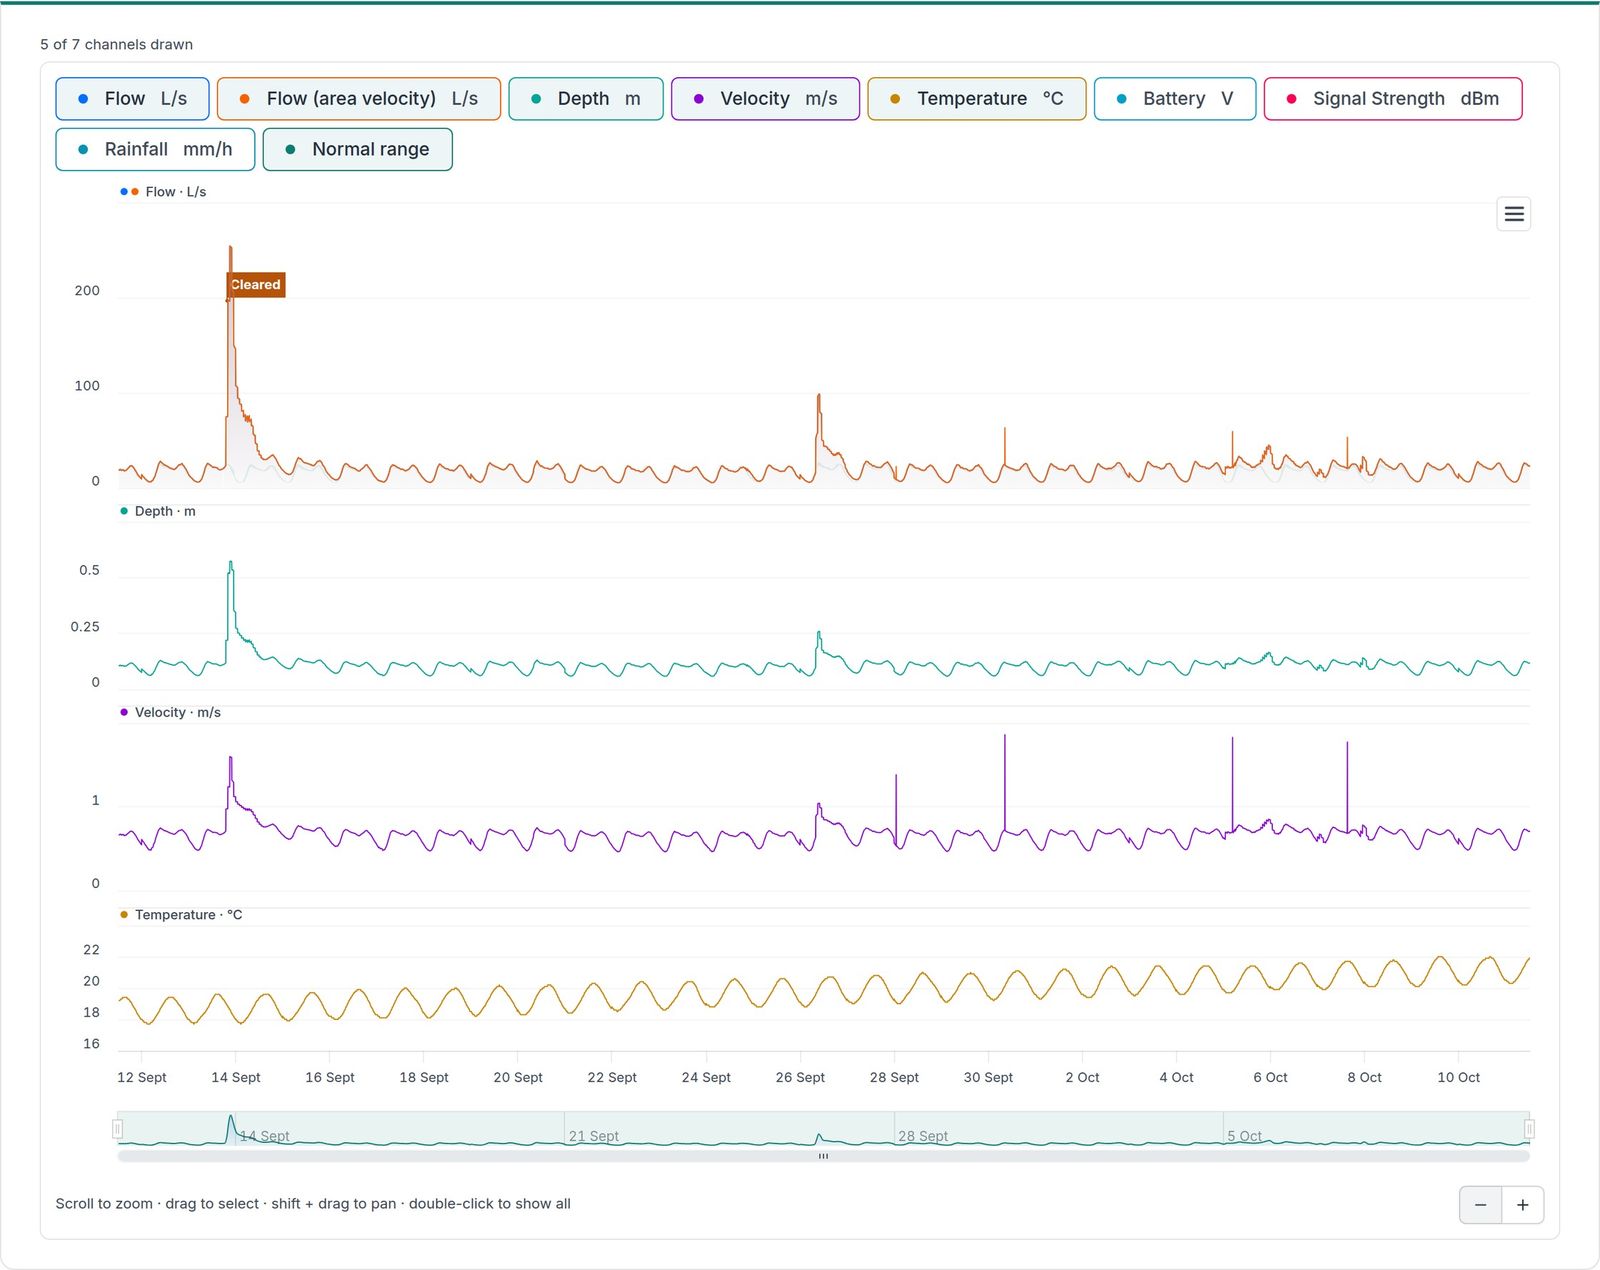Screen dimensions: 1600x1270
Task: Click the 21 Sept navigator label
Action: 594,1136
